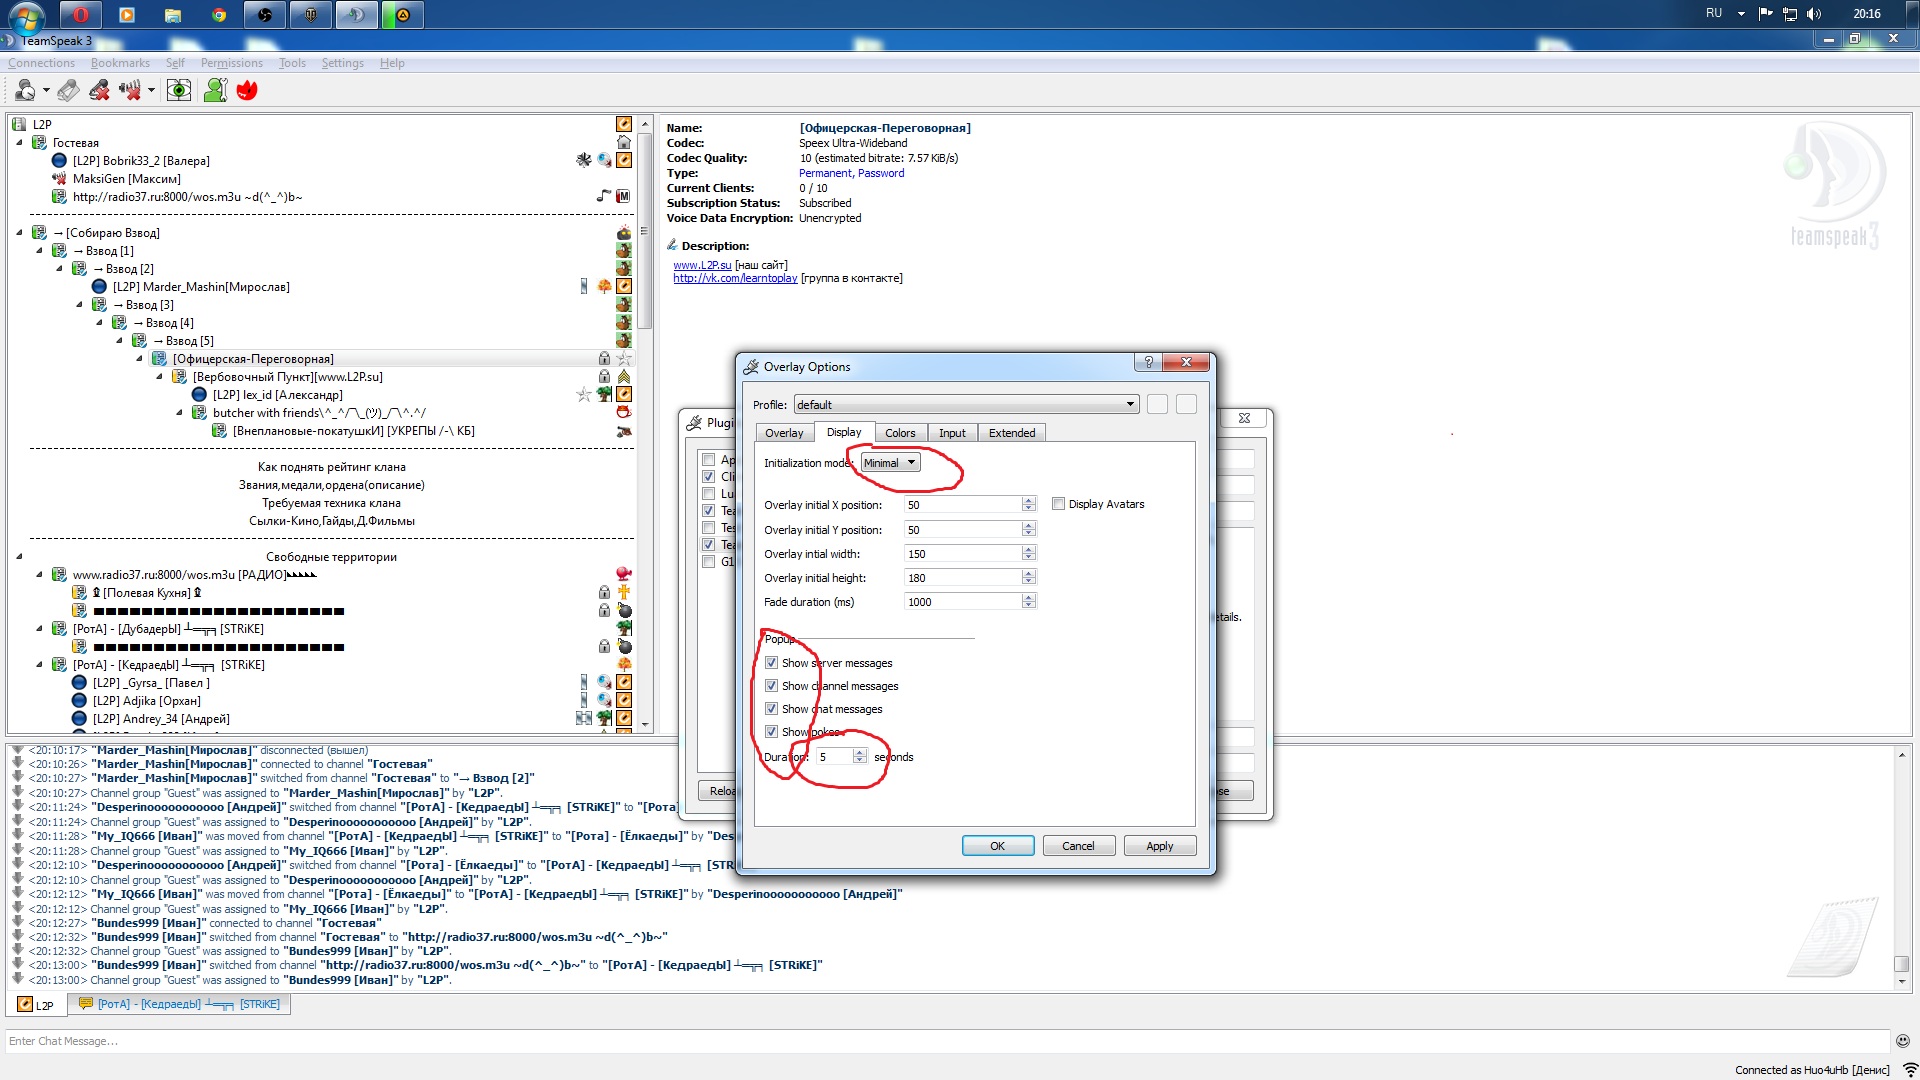Click Apply in Overlay Options
The image size is (1920, 1080).
1159,846
